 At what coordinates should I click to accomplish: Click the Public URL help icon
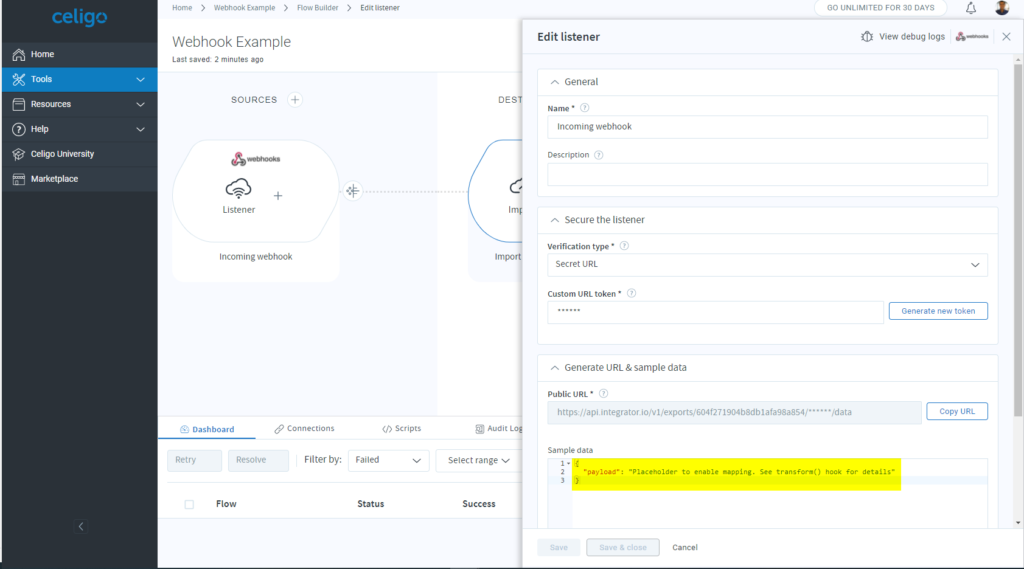(x=603, y=393)
